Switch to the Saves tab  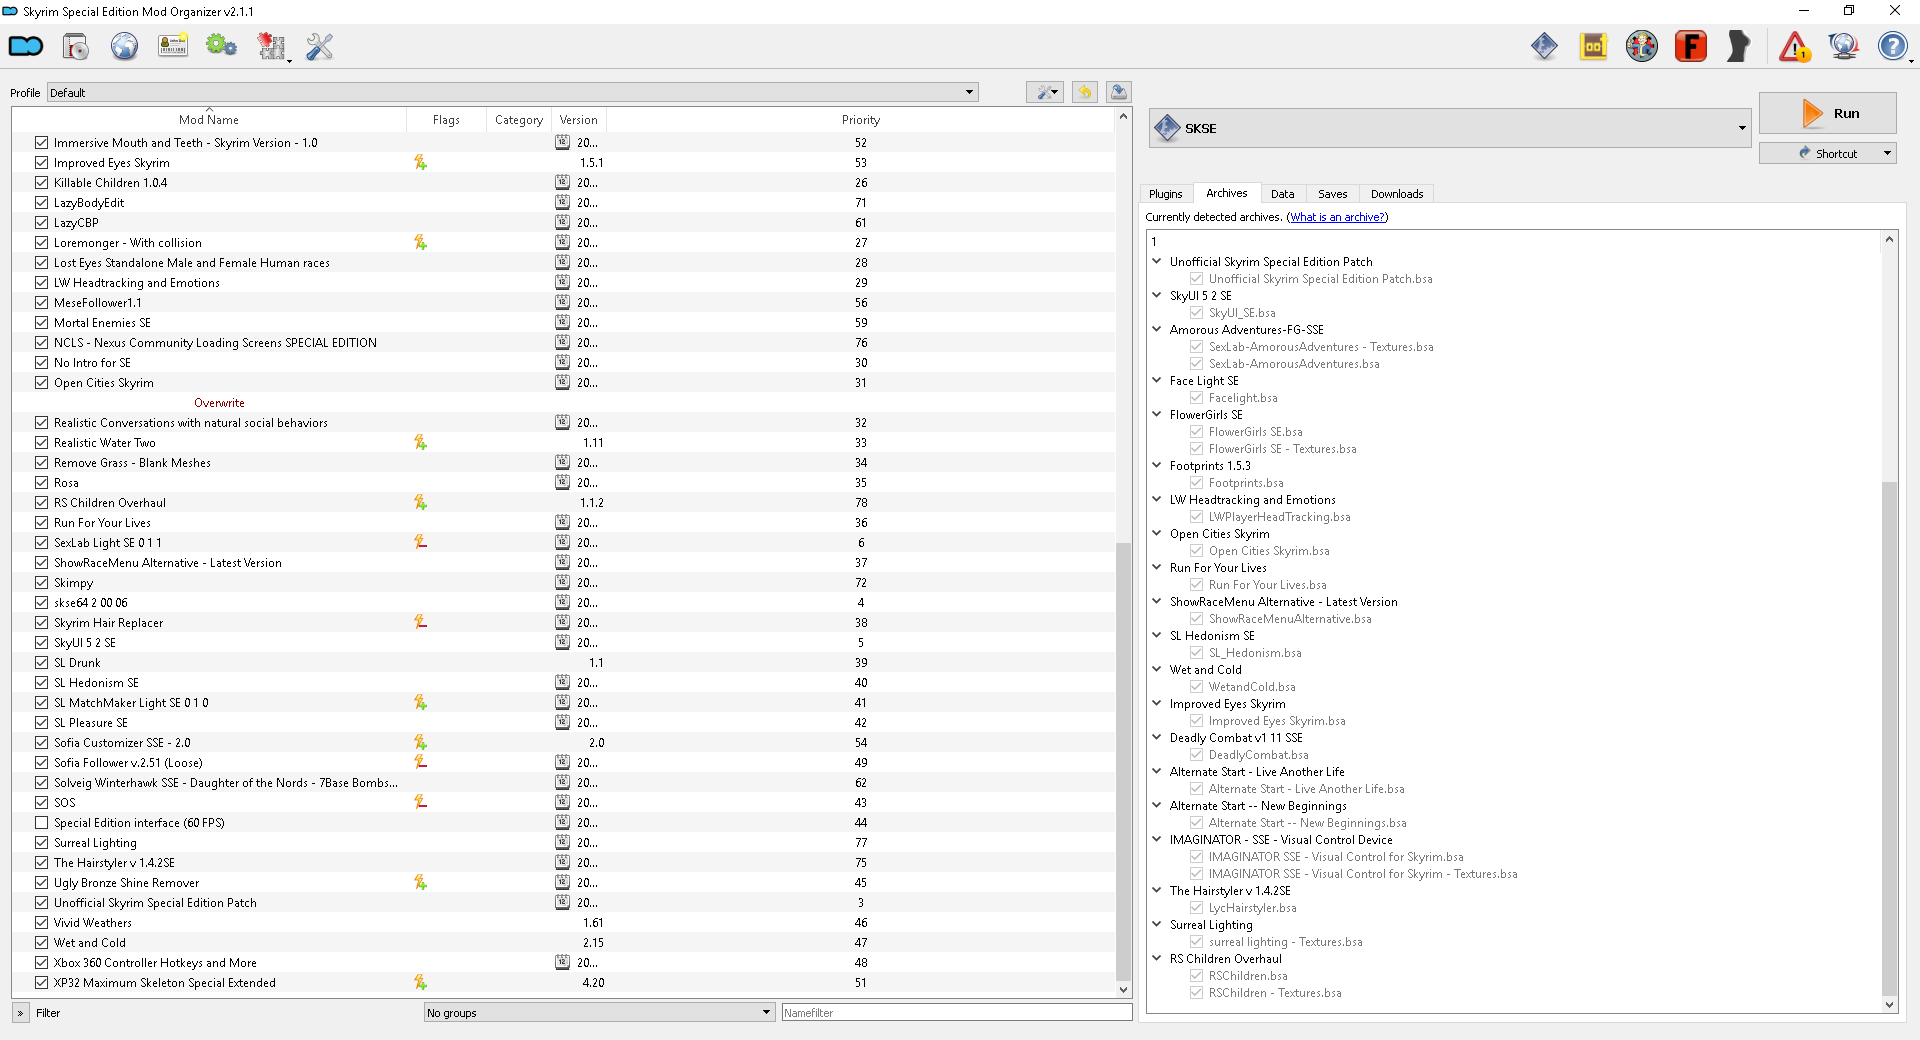point(1332,194)
